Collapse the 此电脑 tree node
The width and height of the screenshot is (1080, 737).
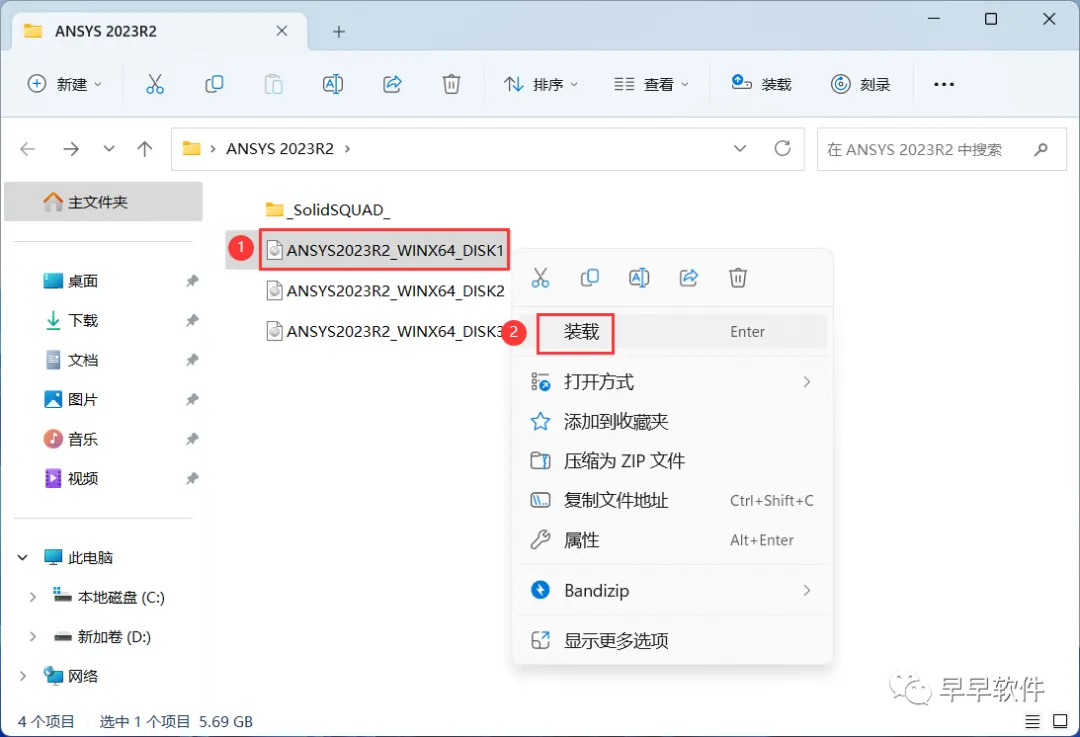[23, 557]
